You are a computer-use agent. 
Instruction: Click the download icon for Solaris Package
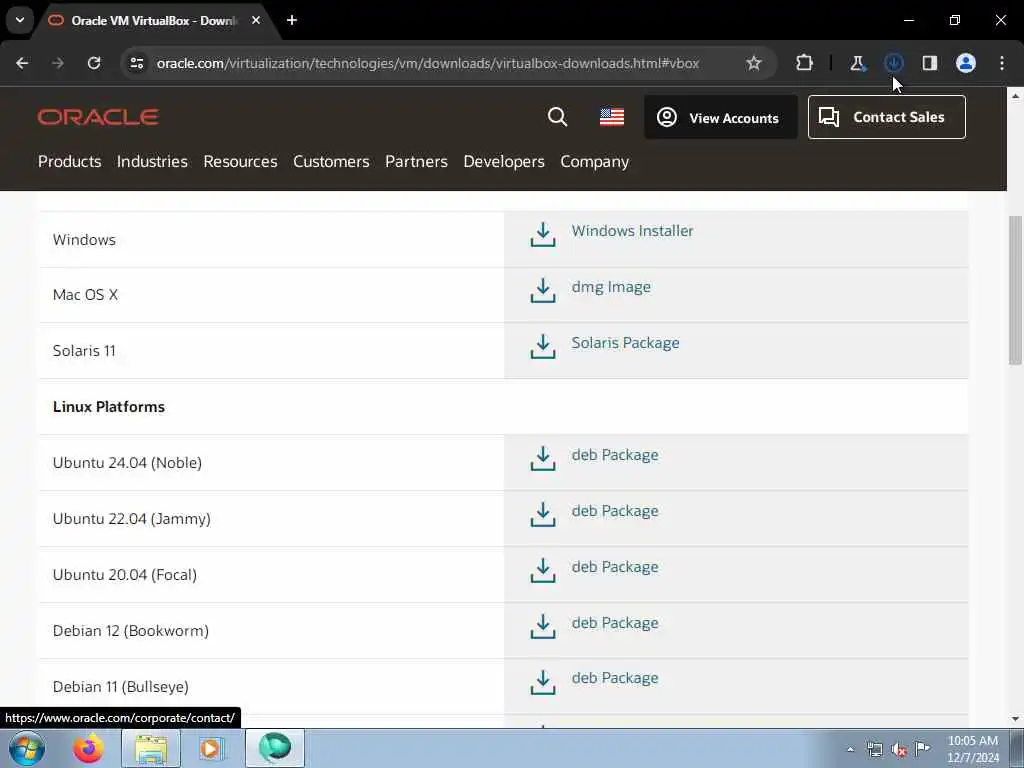[x=543, y=347]
